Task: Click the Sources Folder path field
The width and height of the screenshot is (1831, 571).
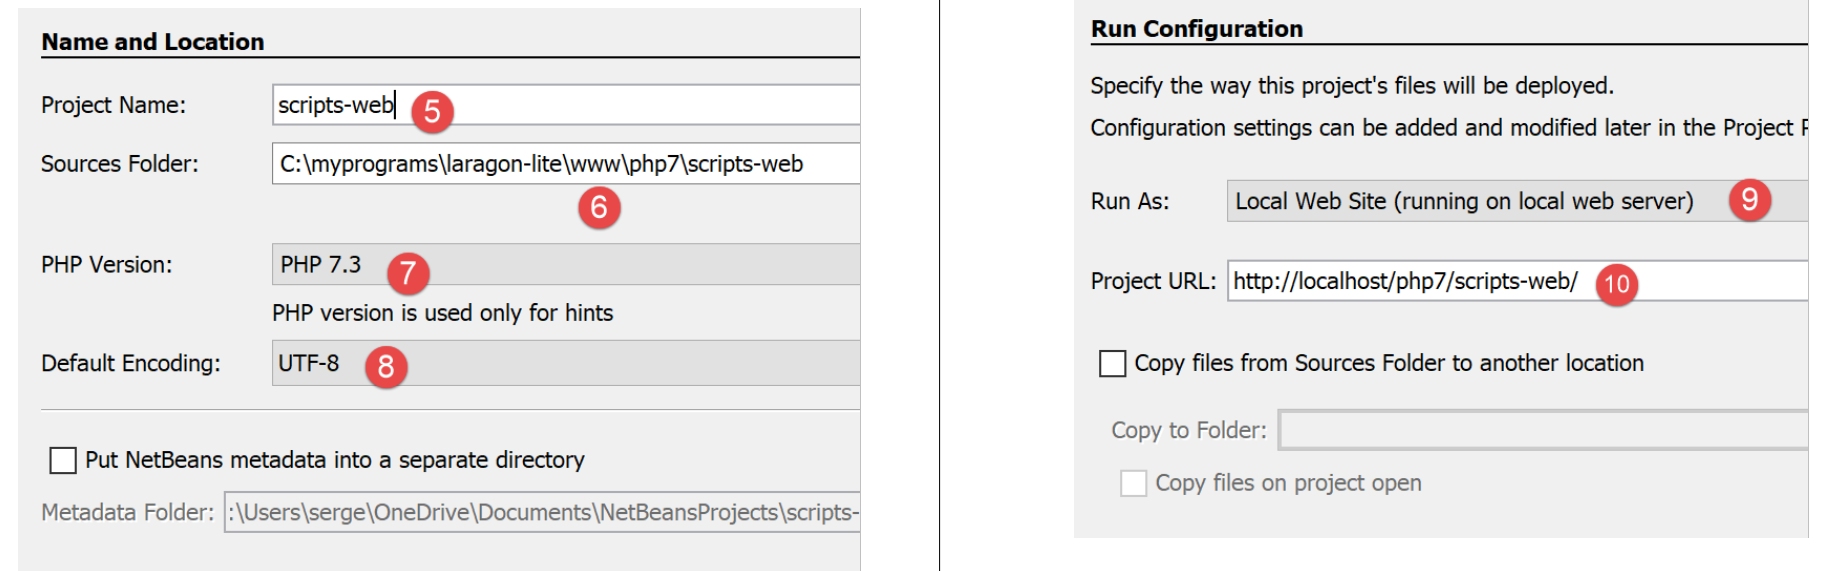Action: (565, 164)
